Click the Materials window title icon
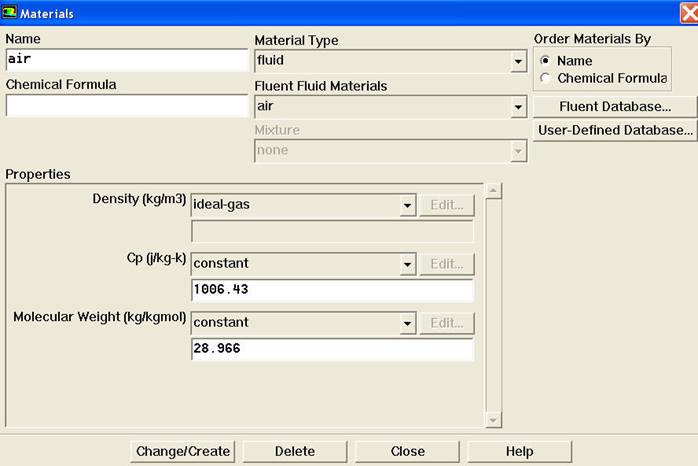 [10, 13]
